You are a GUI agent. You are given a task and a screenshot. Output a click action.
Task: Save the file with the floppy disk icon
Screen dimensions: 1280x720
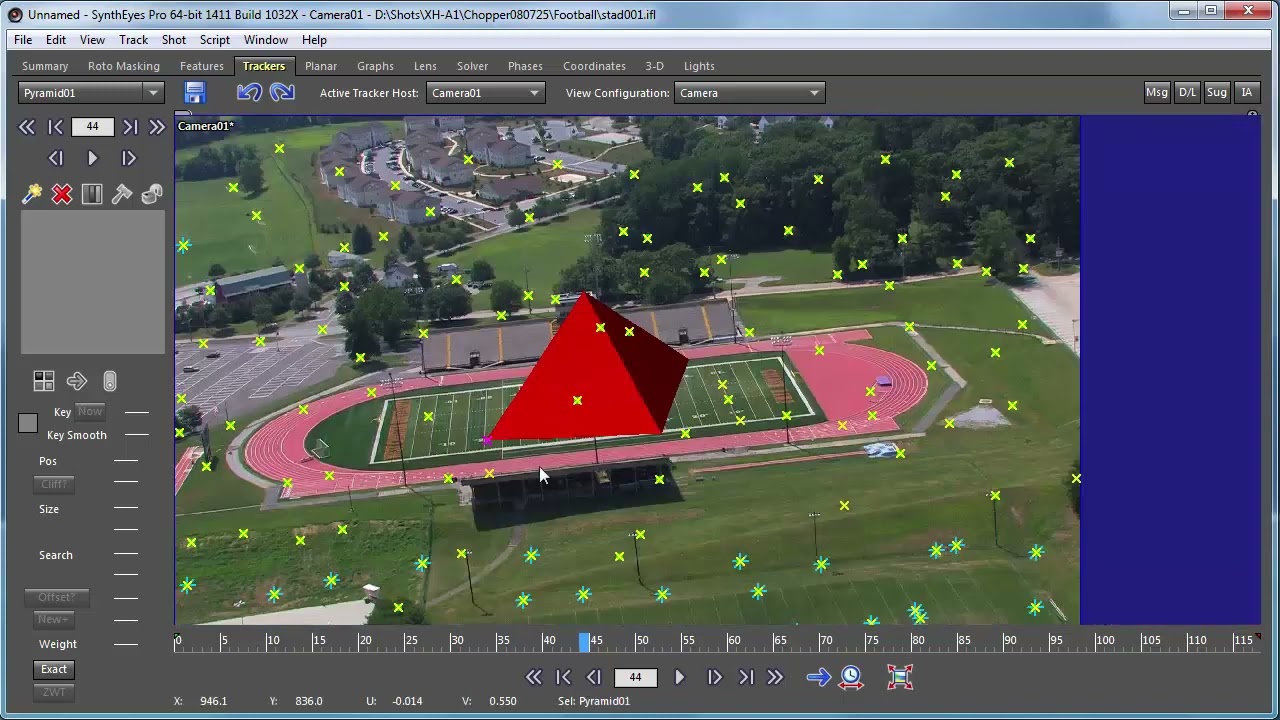click(x=195, y=93)
